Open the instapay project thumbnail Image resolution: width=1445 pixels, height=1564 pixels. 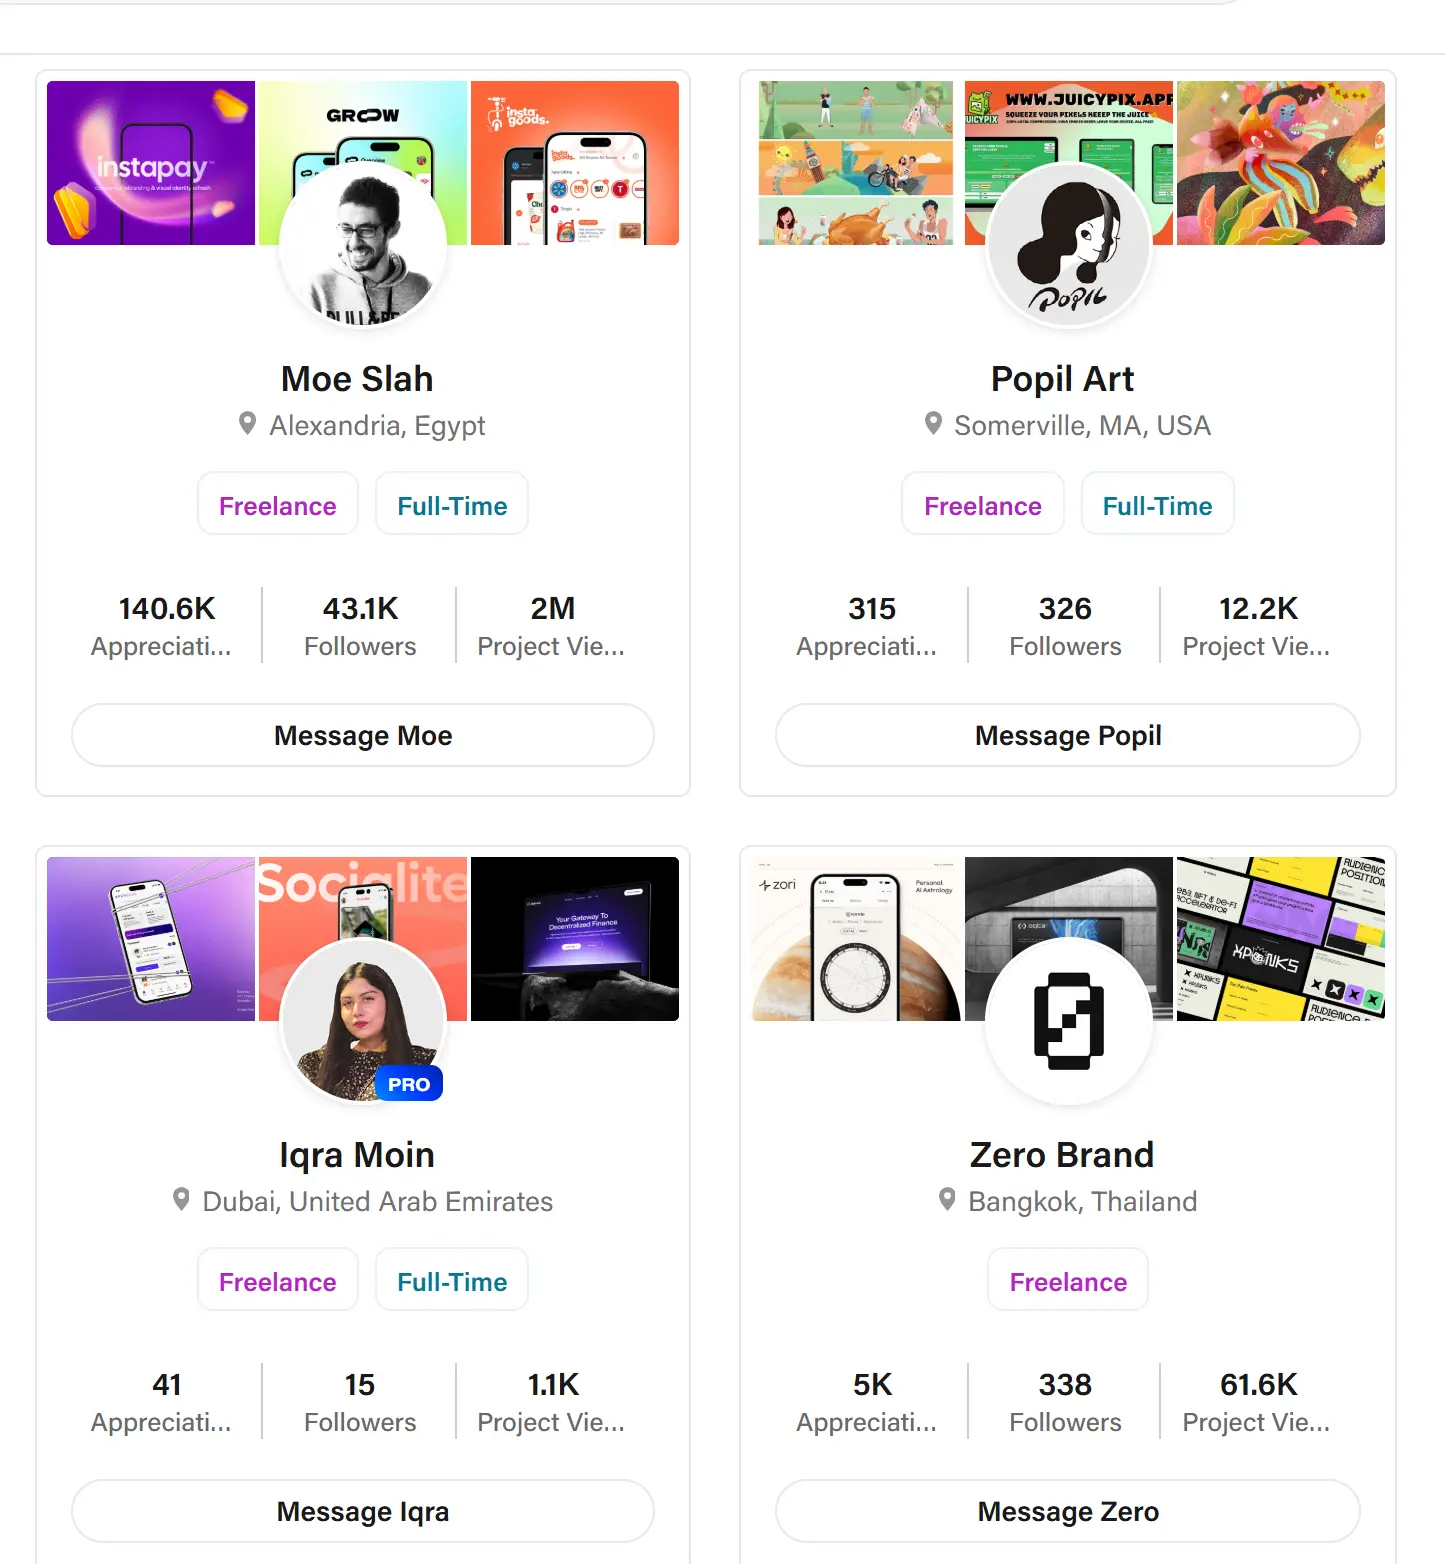(150, 163)
